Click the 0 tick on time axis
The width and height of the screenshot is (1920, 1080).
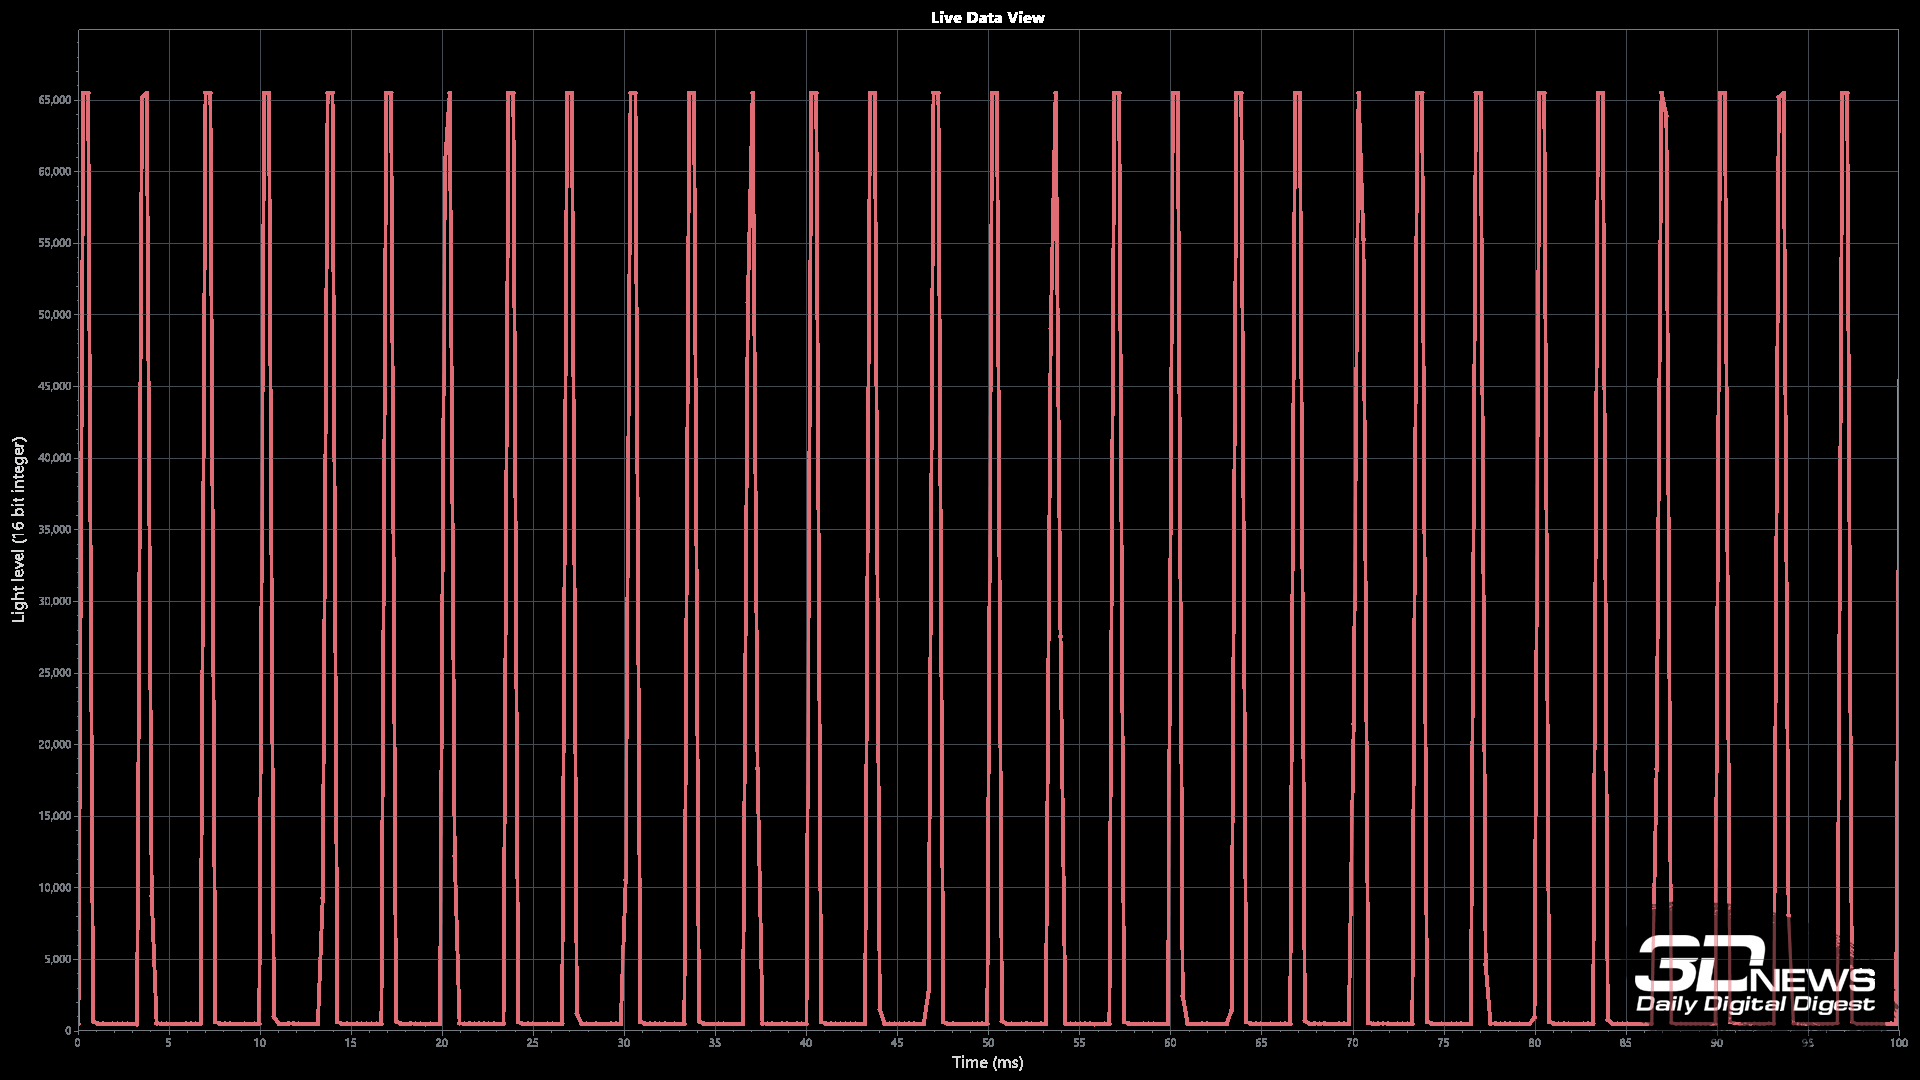click(x=78, y=1043)
